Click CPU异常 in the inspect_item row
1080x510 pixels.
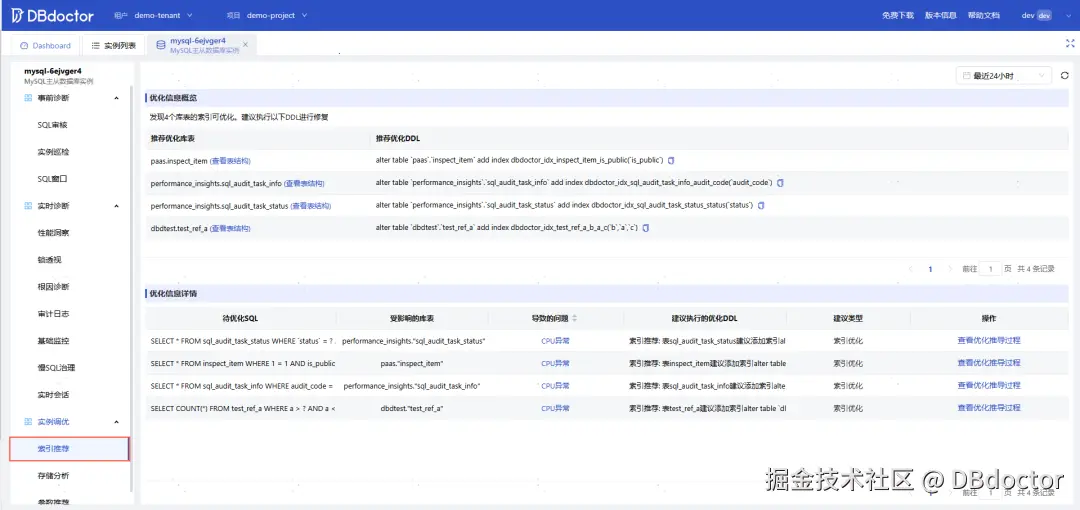click(x=555, y=363)
